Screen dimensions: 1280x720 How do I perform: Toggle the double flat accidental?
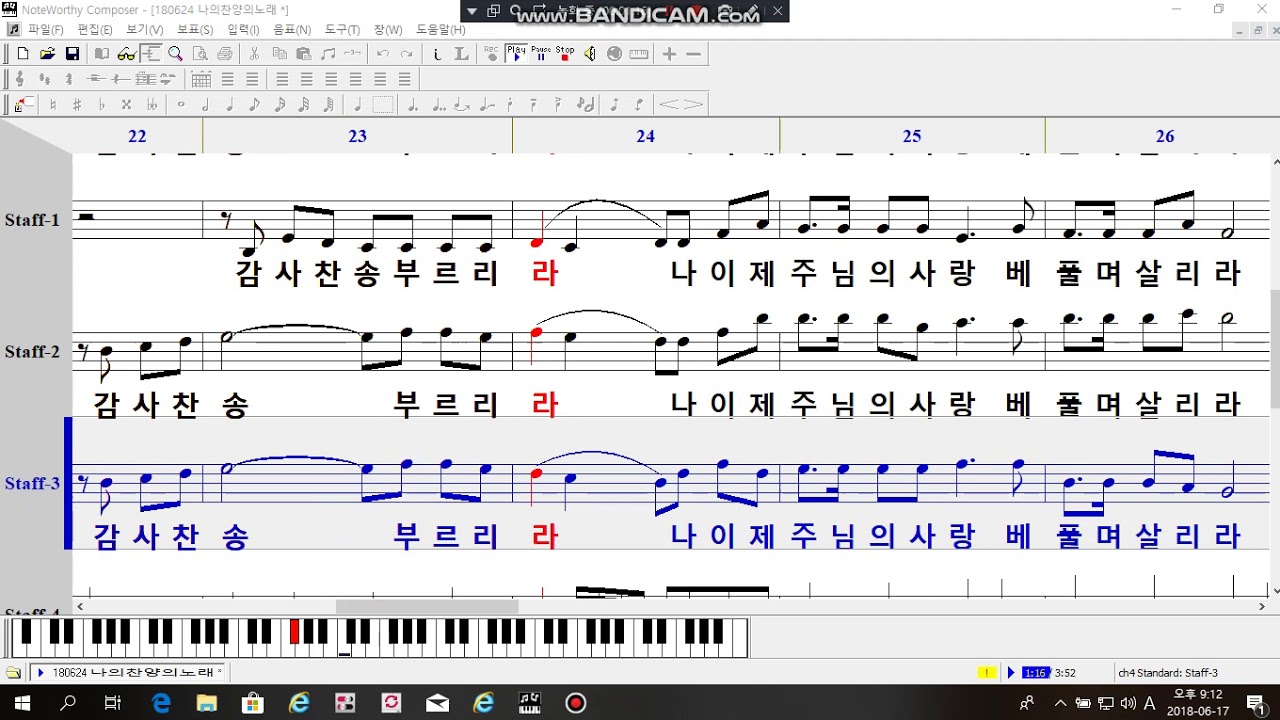151,104
